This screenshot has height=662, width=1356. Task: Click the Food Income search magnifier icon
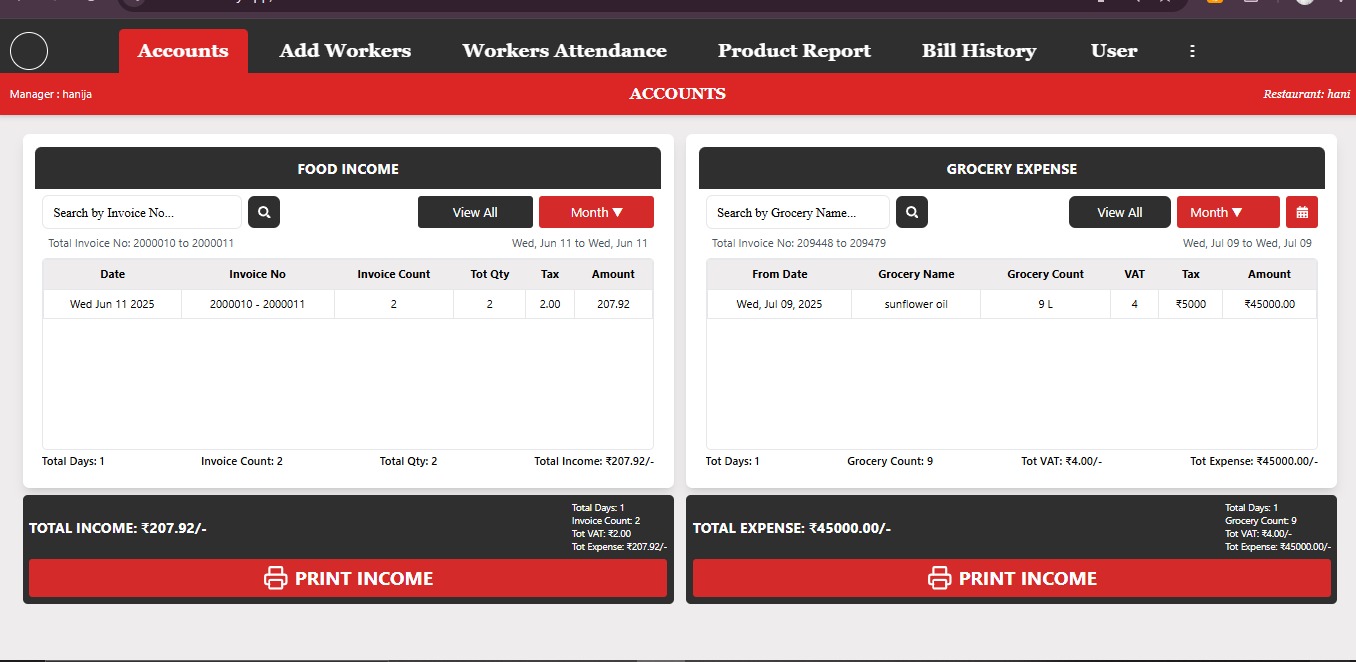264,212
